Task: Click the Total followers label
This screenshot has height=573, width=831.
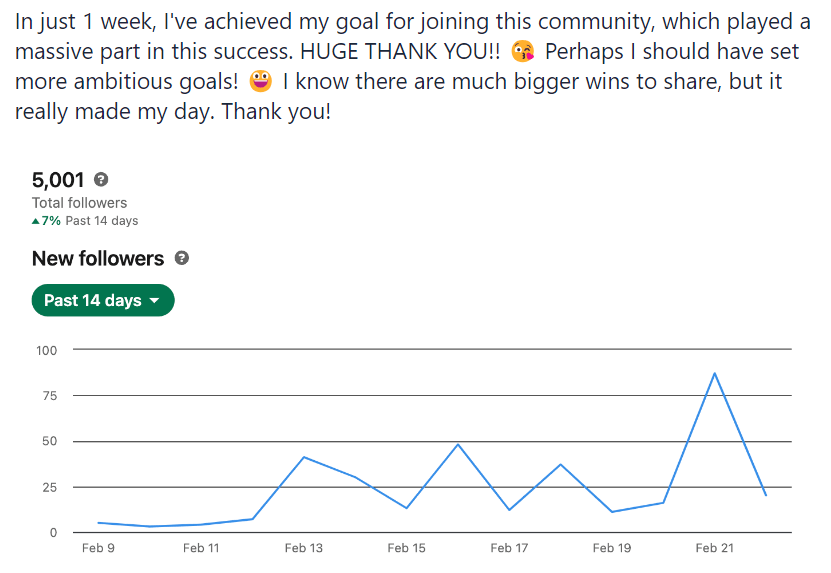Action: (x=79, y=203)
